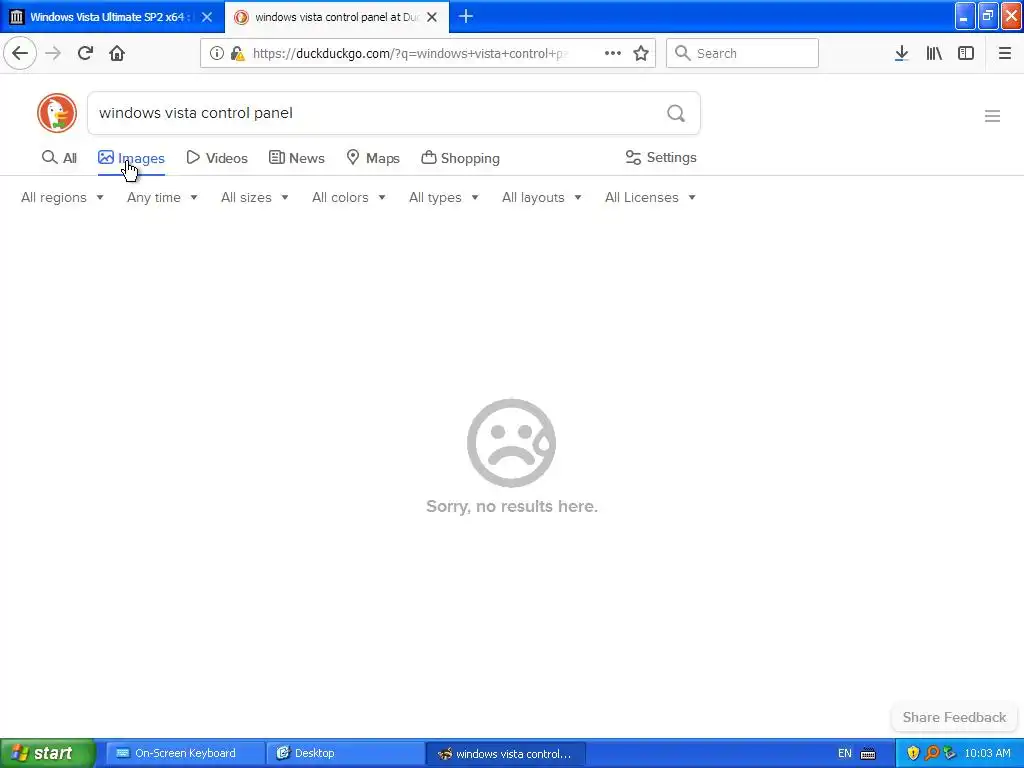Bookmark this page with the star
1024x768 pixels.
641,54
